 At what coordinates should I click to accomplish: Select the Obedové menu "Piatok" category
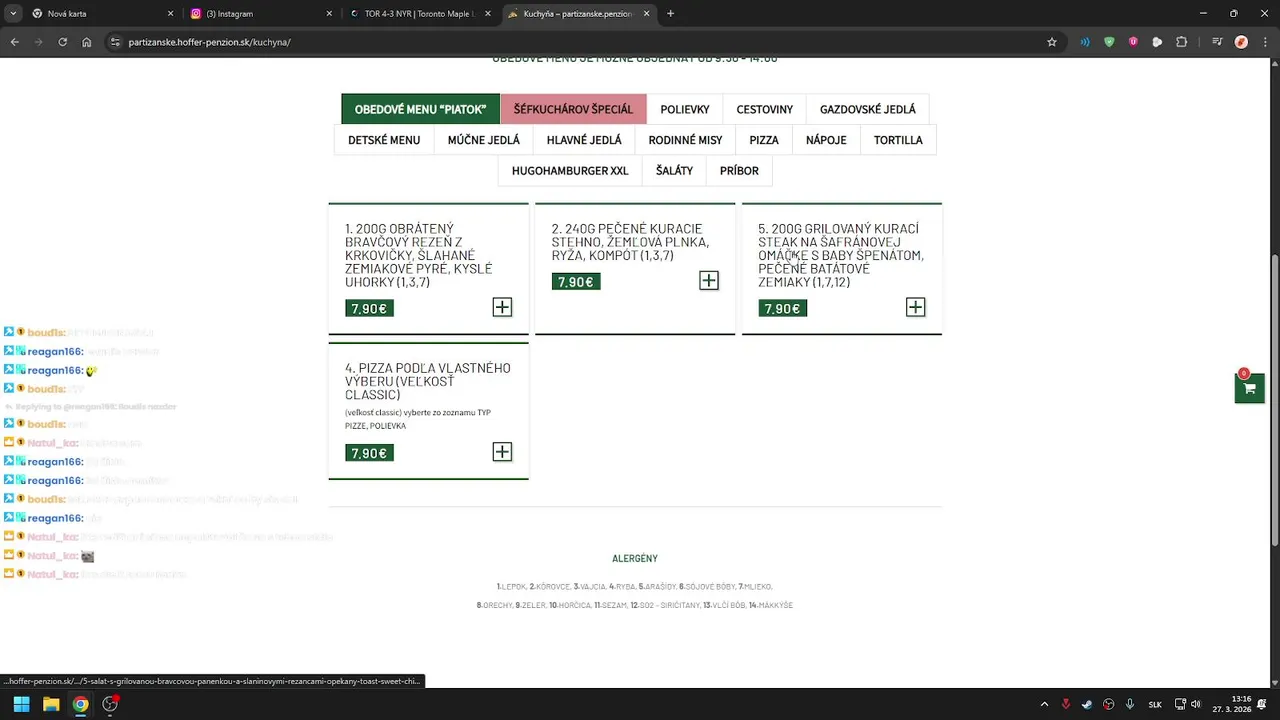coord(420,109)
